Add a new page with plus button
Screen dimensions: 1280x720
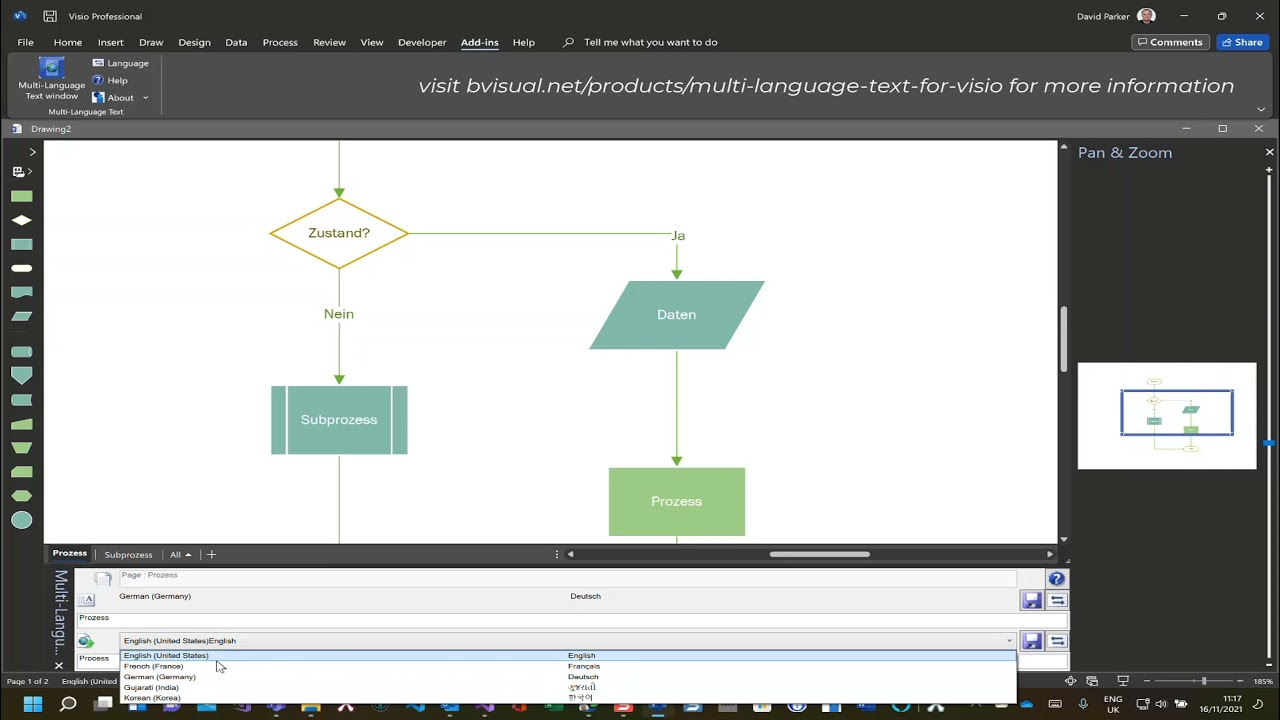click(x=211, y=554)
